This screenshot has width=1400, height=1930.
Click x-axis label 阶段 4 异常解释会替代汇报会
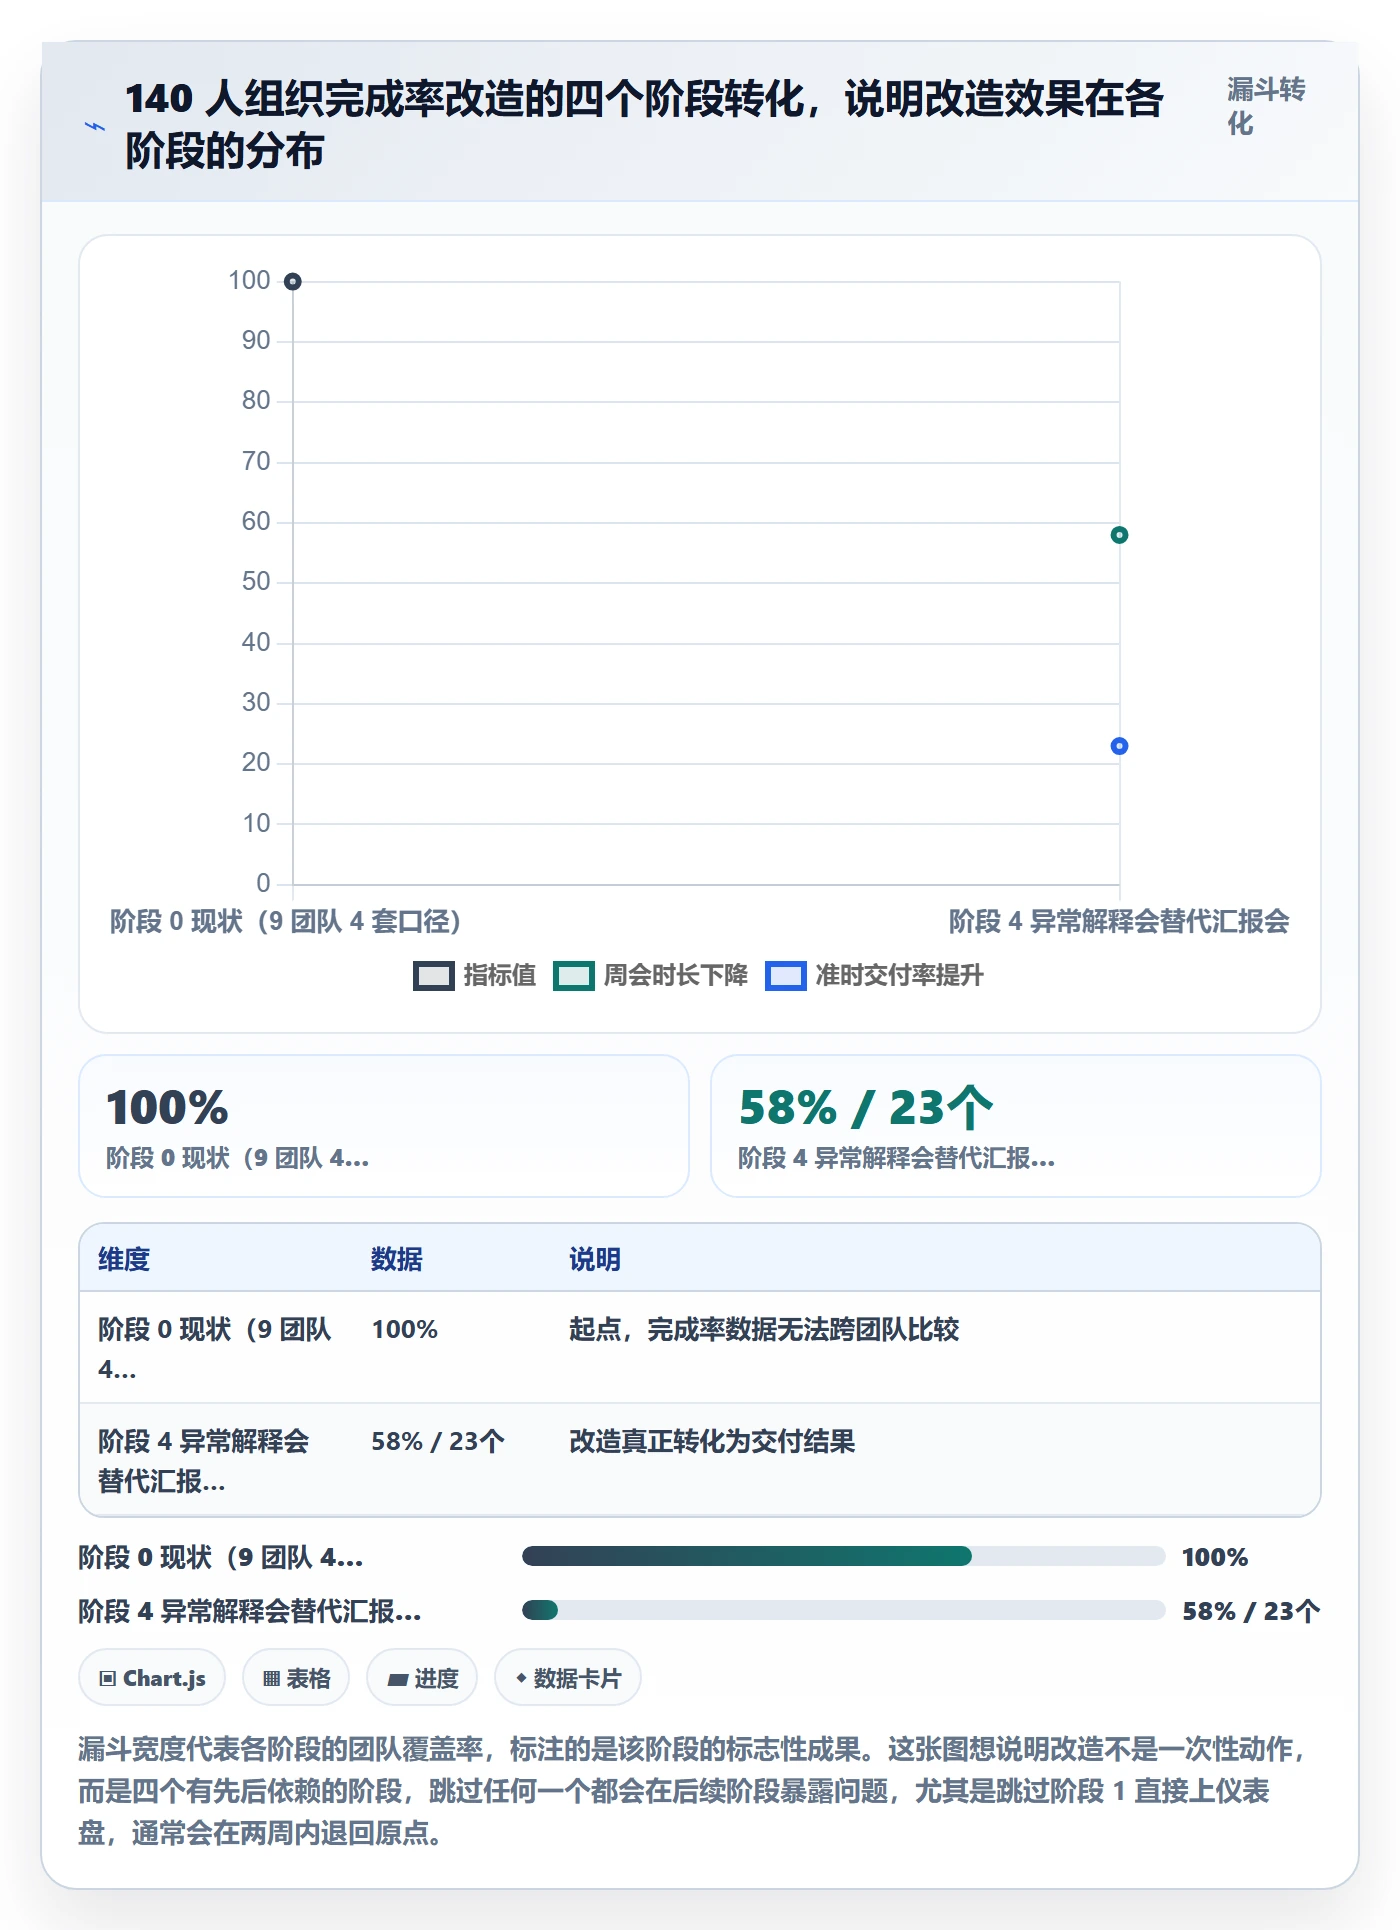(1119, 921)
